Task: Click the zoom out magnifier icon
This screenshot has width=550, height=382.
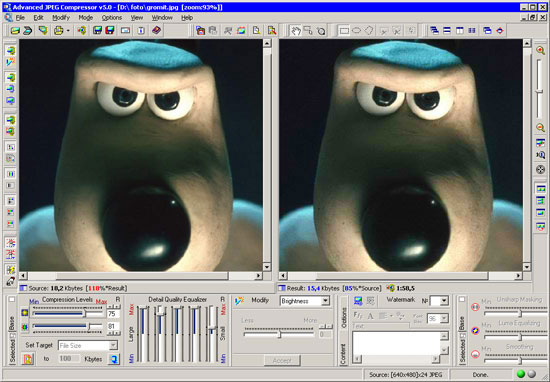Action: pyautogui.click(x=540, y=128)
